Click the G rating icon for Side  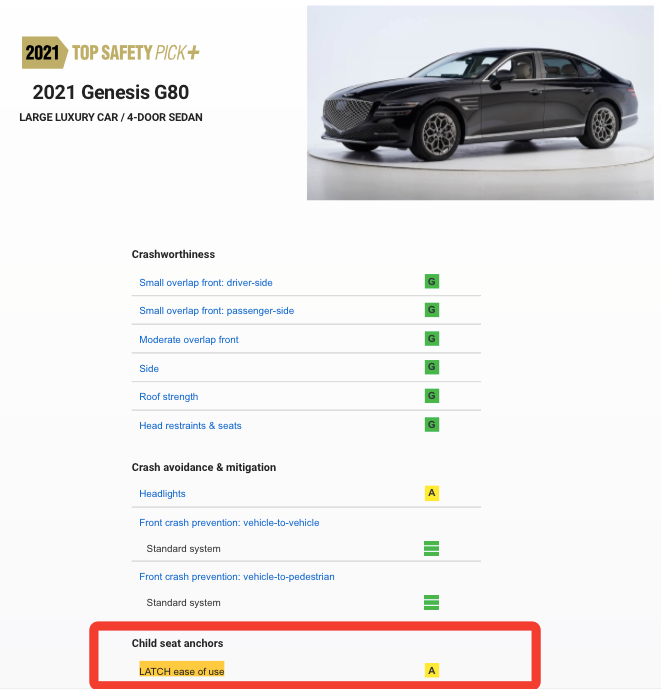[432, 367]
